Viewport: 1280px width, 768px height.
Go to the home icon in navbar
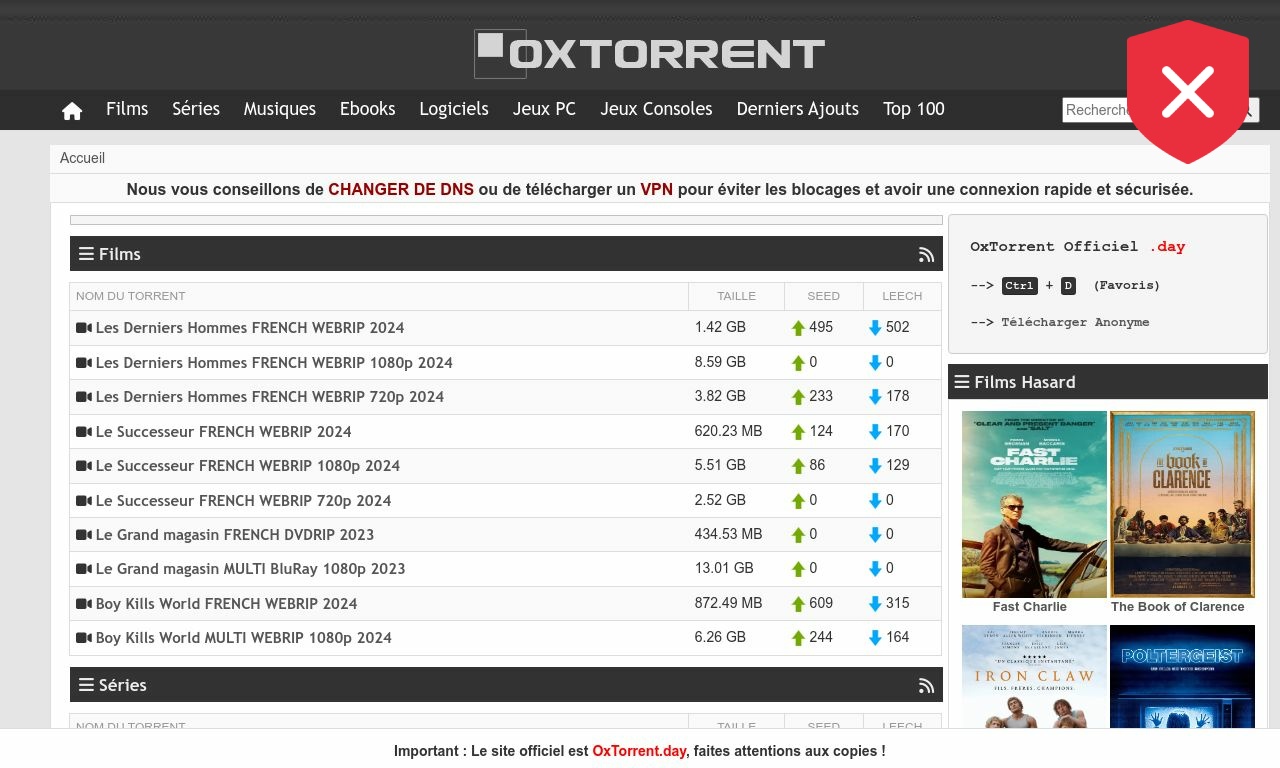click(72, 111)
